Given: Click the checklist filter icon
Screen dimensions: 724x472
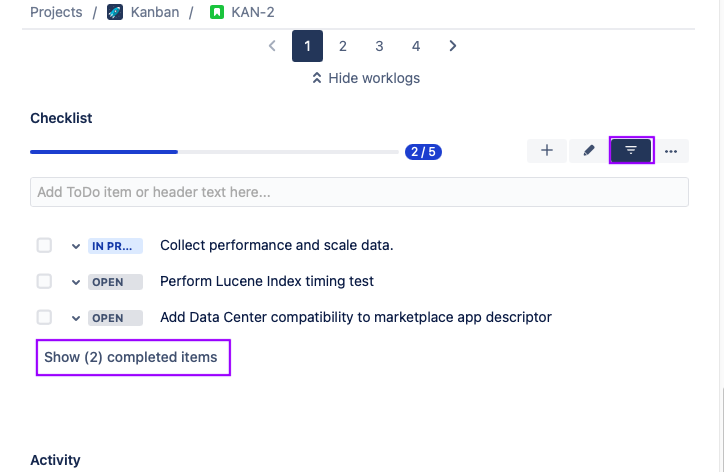Looking at the screenshot, I should pyautogui.click(x=631, y=151).
